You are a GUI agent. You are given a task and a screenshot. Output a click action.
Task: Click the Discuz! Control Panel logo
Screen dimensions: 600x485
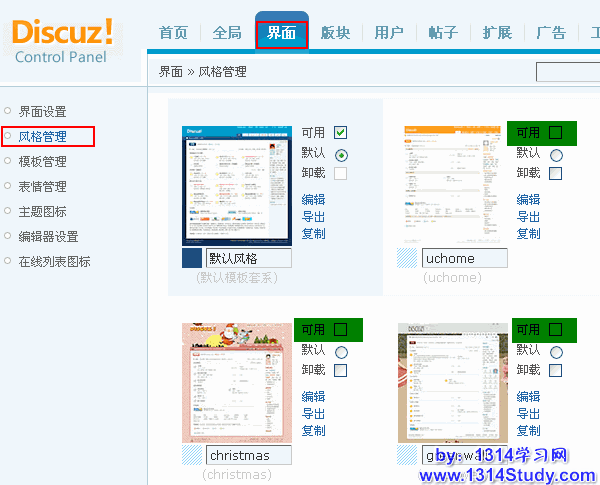pyautogui.click(x=62, y=40)
